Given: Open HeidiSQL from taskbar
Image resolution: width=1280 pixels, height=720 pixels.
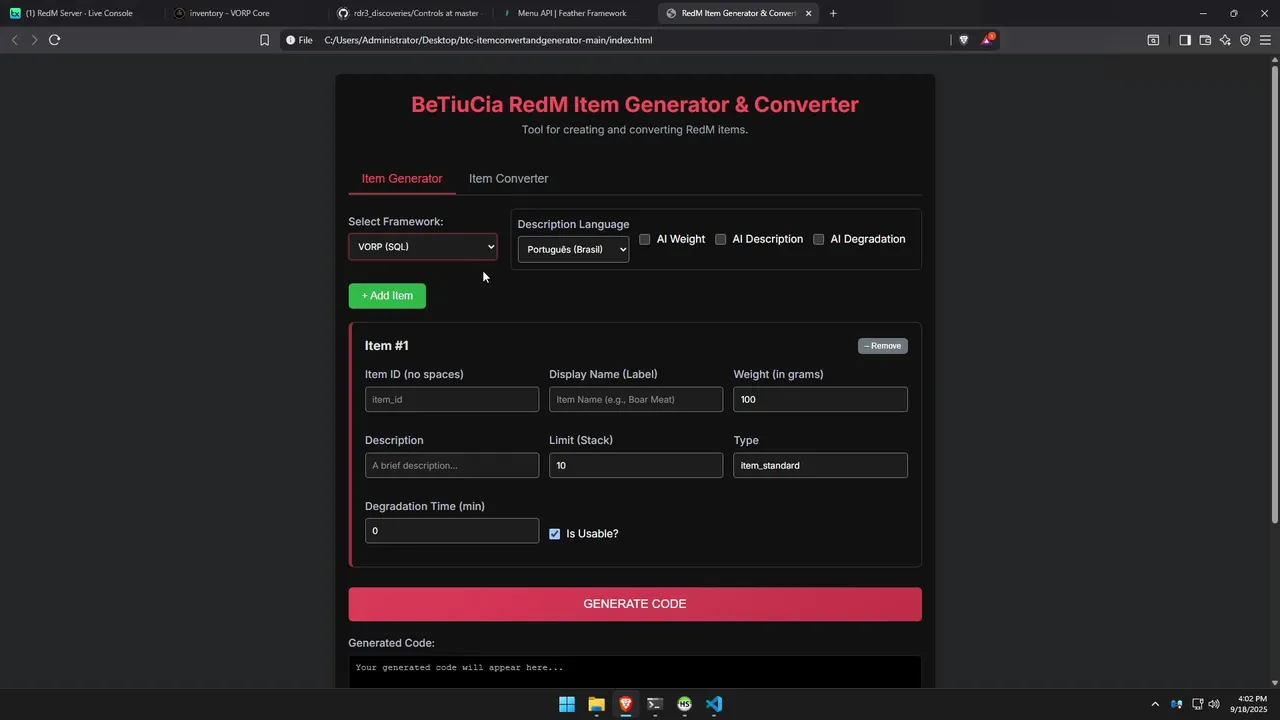Looking at the screenshot, I should 684,704.
